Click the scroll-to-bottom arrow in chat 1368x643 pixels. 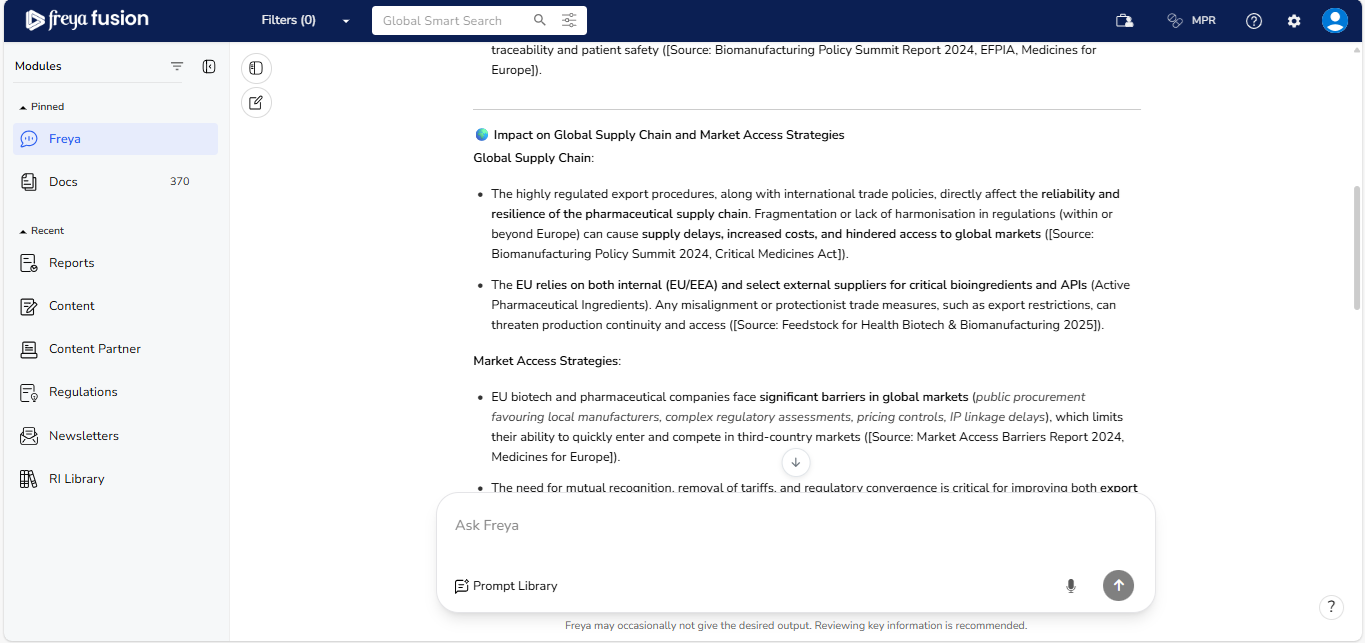(x=796, y=462)
